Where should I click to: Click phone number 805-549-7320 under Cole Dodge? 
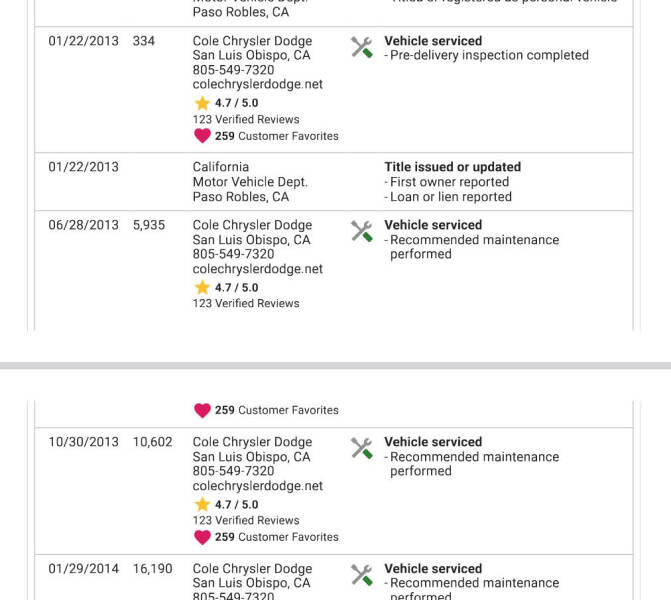coord(233,70)
